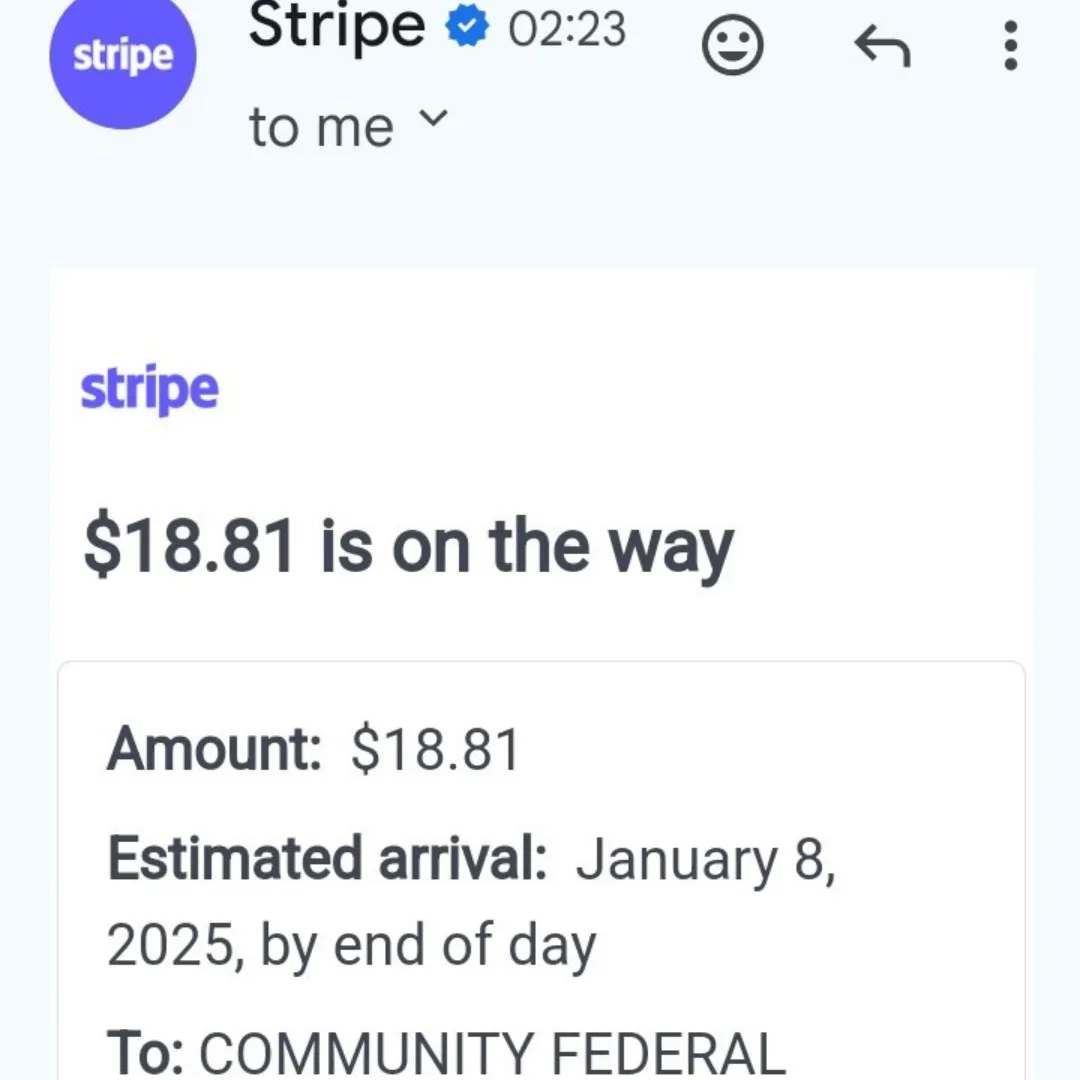This screenshot has height=1080, width=1080.
Task: Select 'COMMUNITY FEDERAL' bank name
Action: point(492,1053)
